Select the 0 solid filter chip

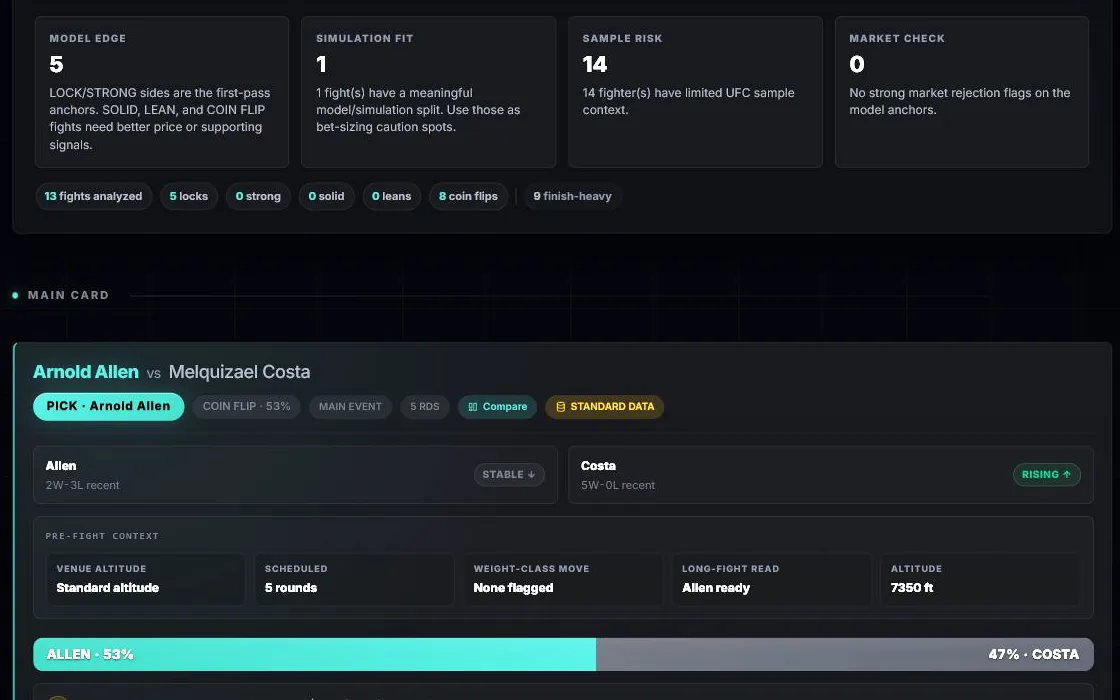pyautogui.click(x=326, y=196)
